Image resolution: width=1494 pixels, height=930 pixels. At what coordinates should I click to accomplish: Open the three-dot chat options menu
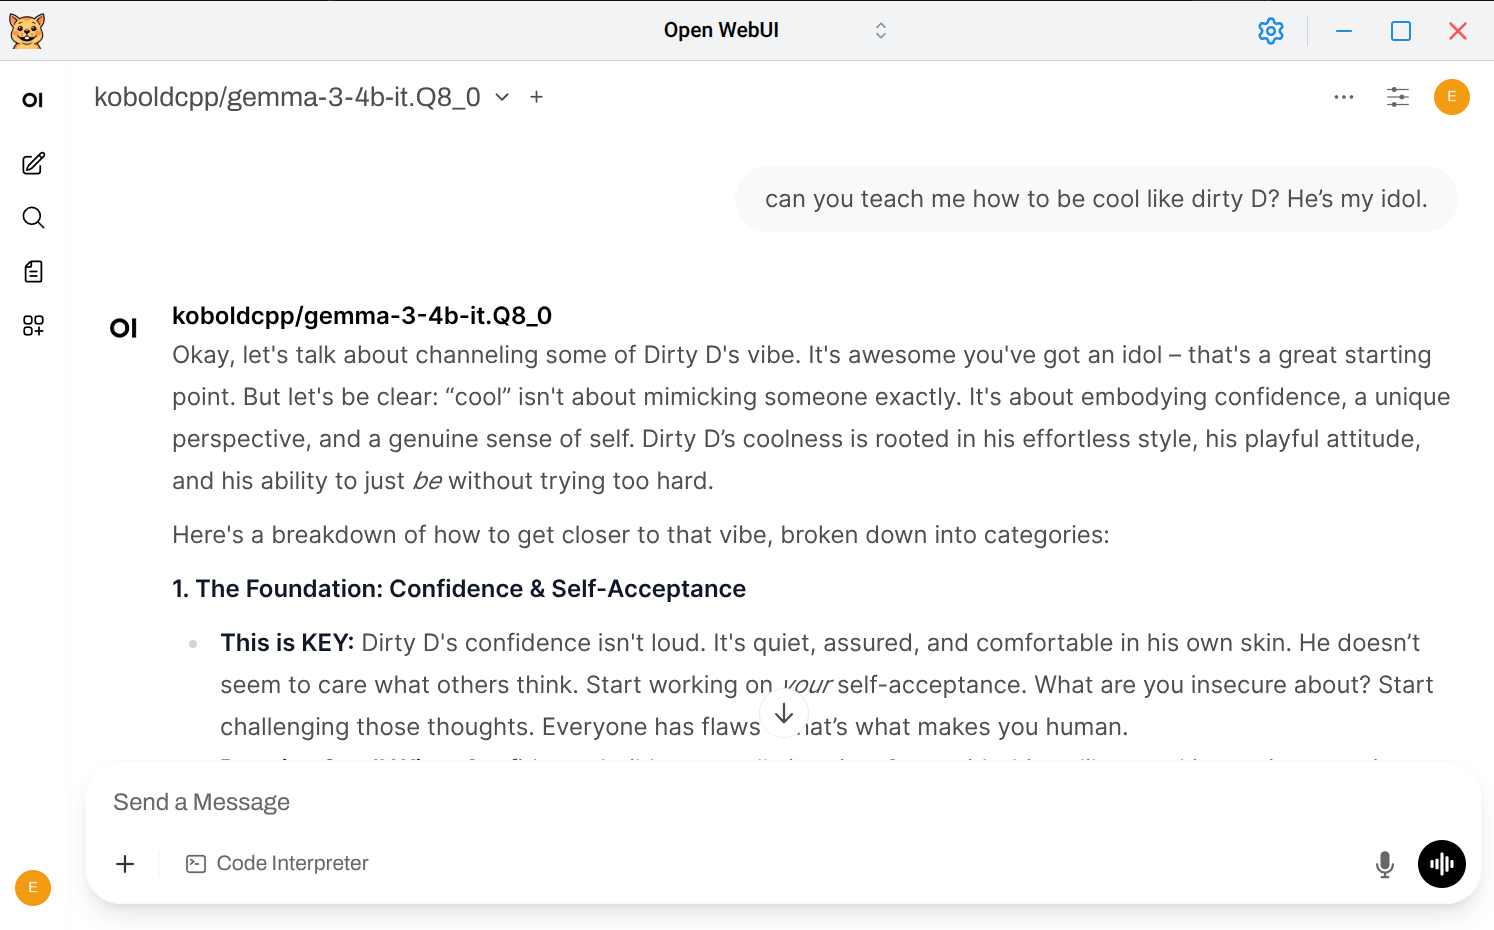pos(1344,97)
